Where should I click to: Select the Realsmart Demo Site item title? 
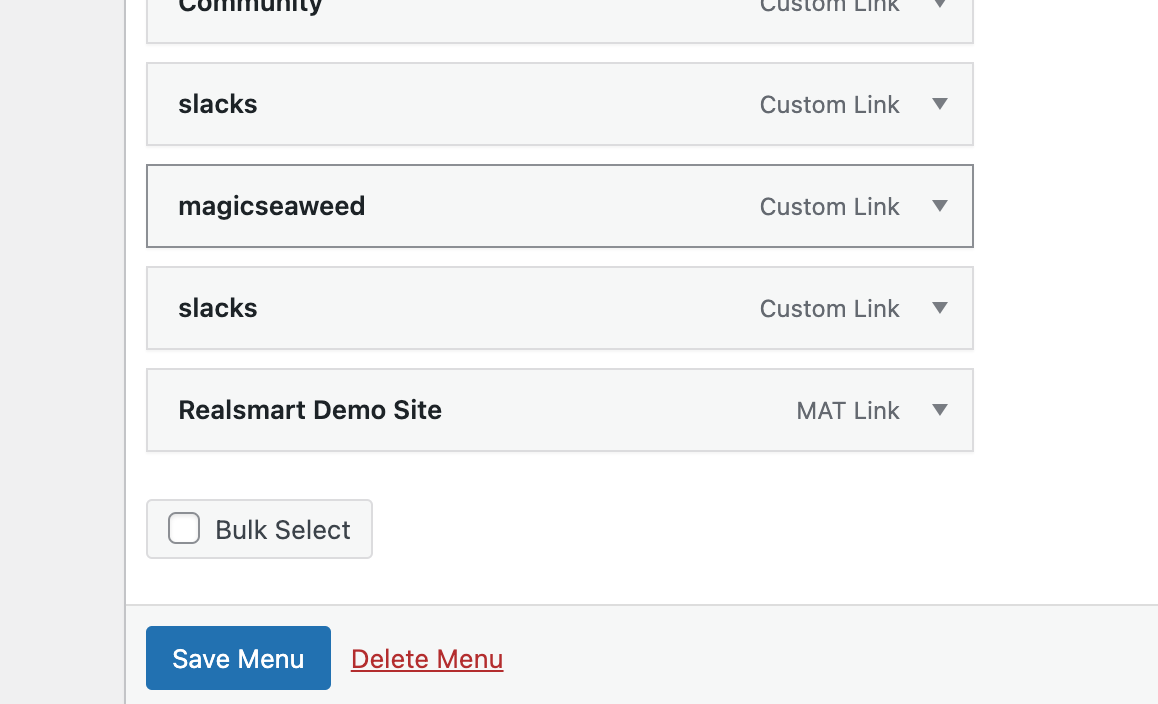[x=310, y=410]
